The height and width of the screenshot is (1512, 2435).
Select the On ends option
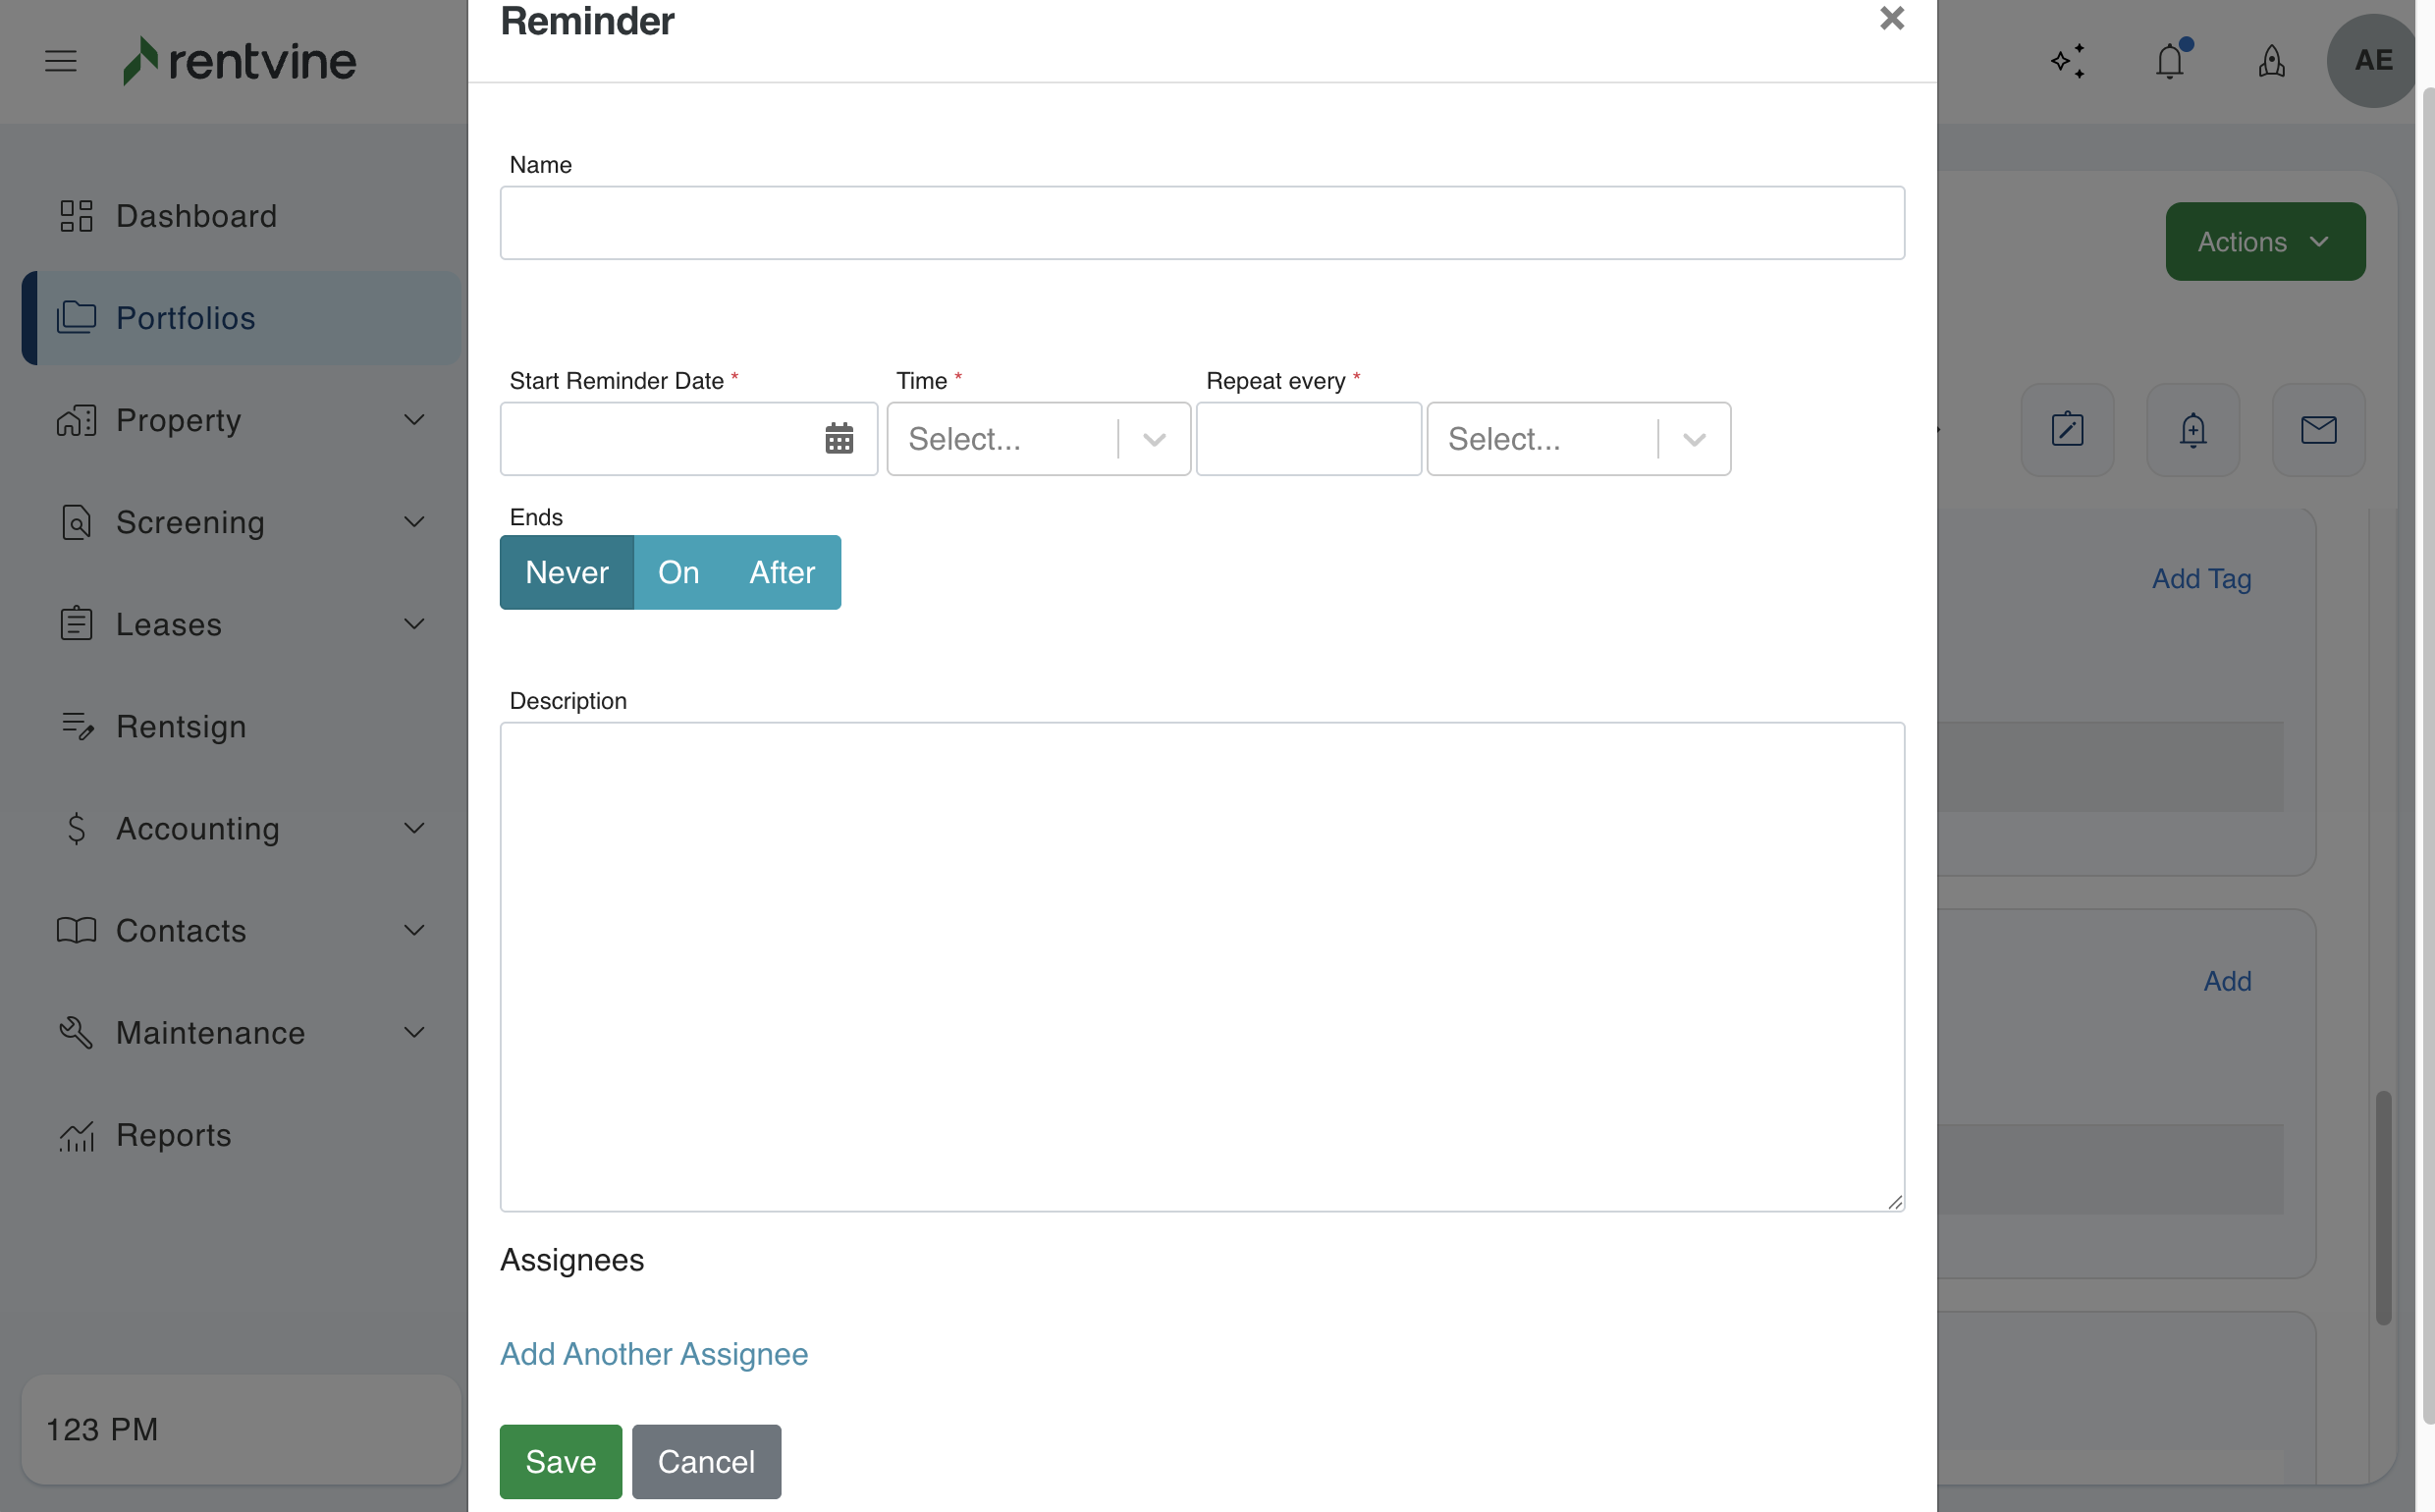click(678, 572)
